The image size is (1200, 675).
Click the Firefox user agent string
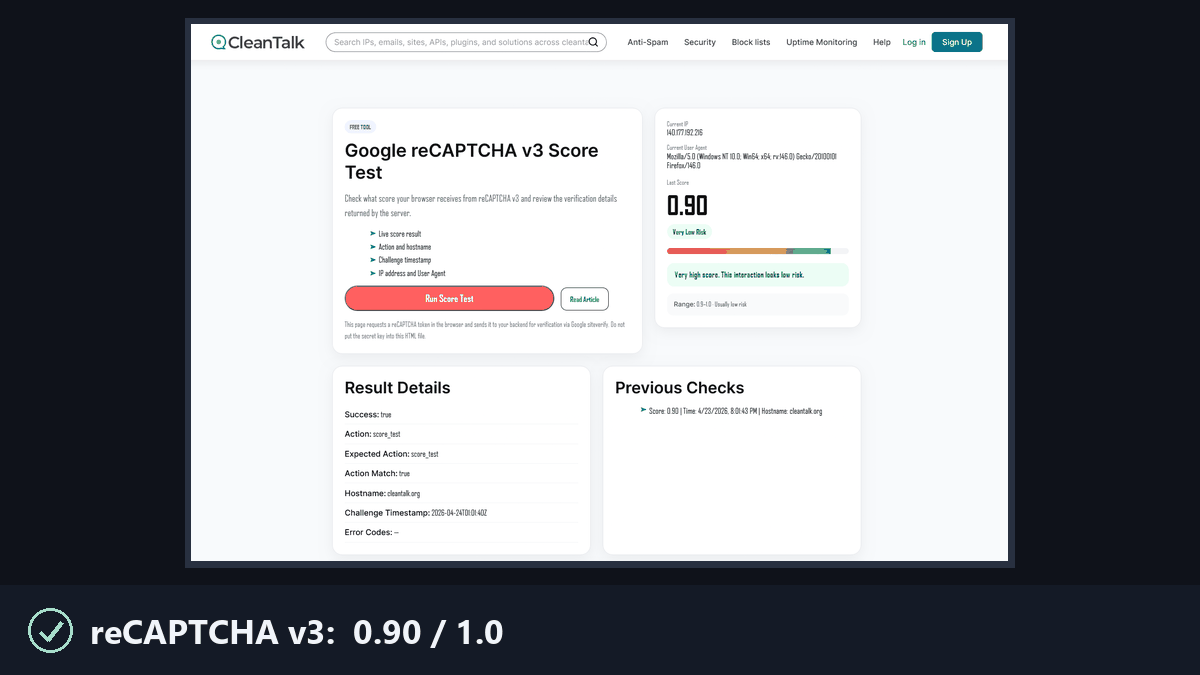tap(751, 161)
